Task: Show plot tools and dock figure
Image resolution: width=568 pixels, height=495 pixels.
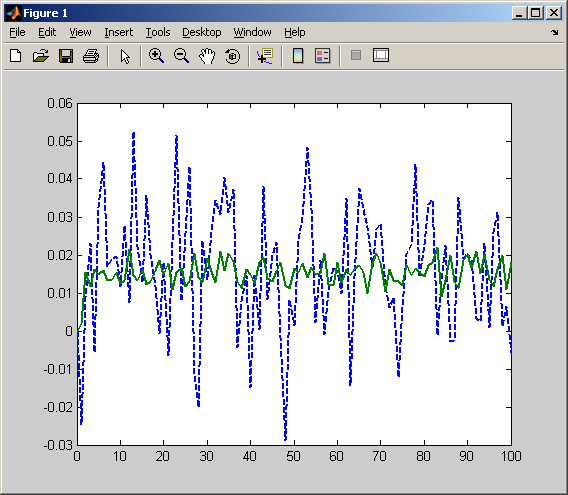Action: 381,55
